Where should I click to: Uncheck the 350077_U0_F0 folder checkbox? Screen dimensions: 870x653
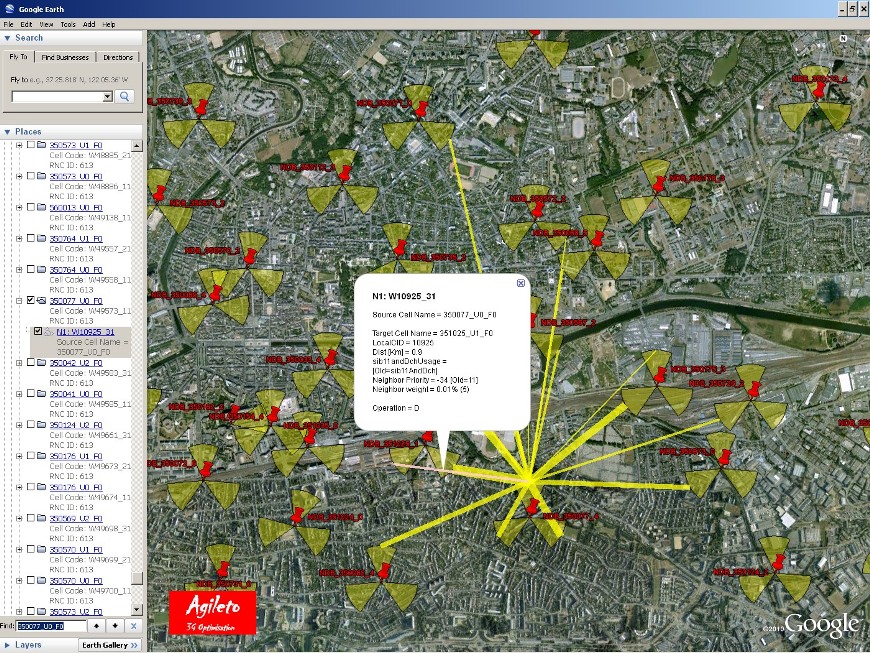30,300
